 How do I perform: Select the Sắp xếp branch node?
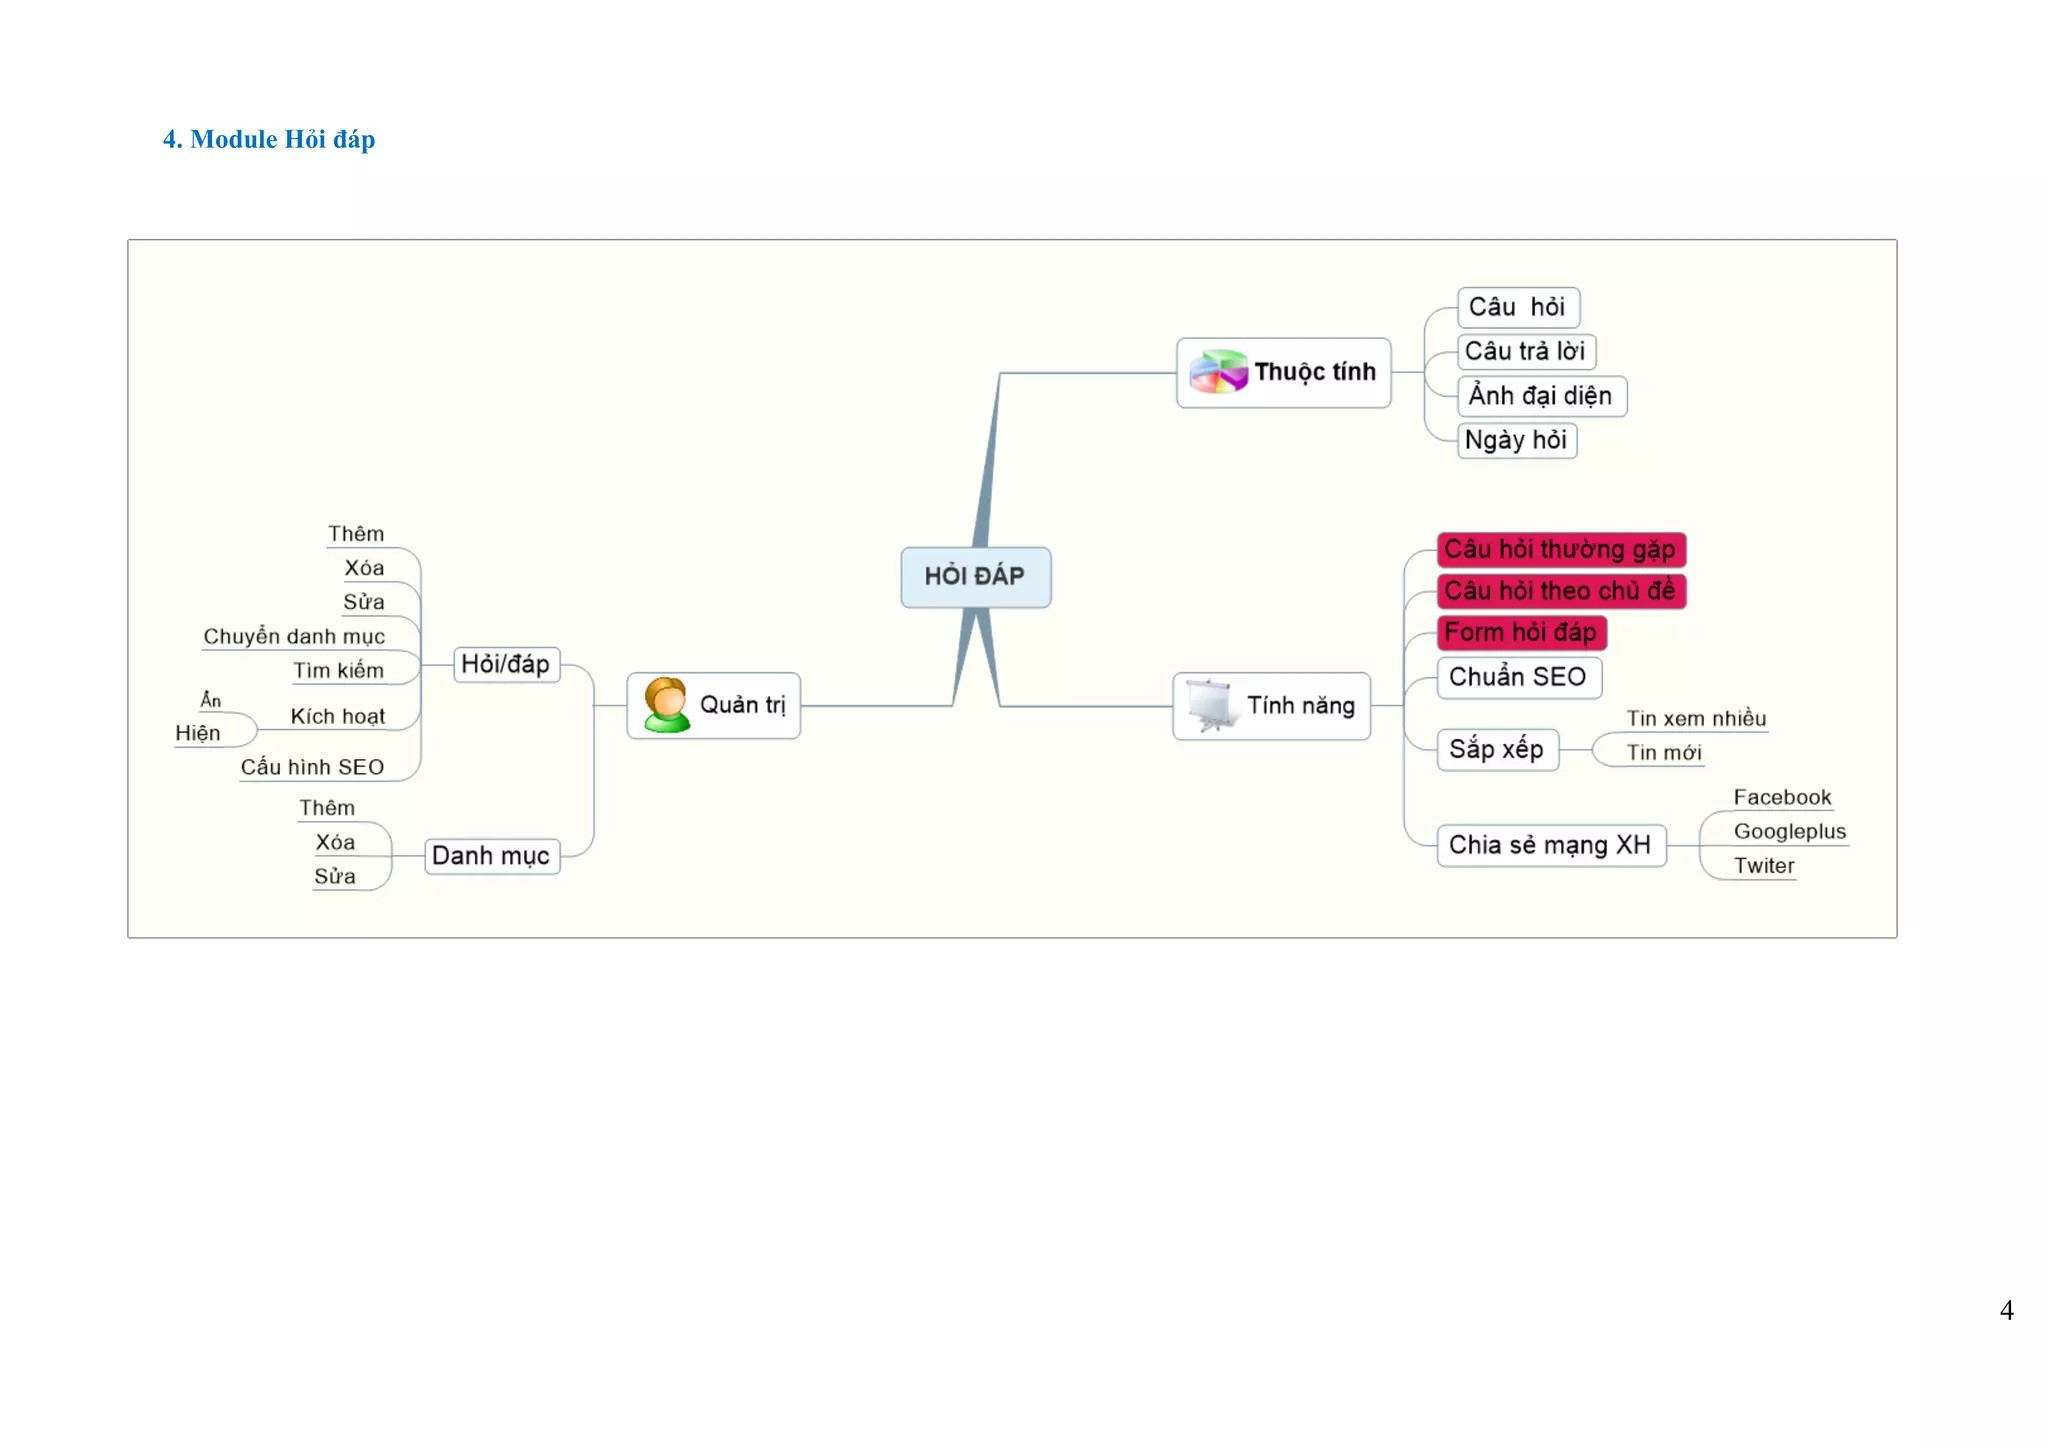tap(1497, 749)
